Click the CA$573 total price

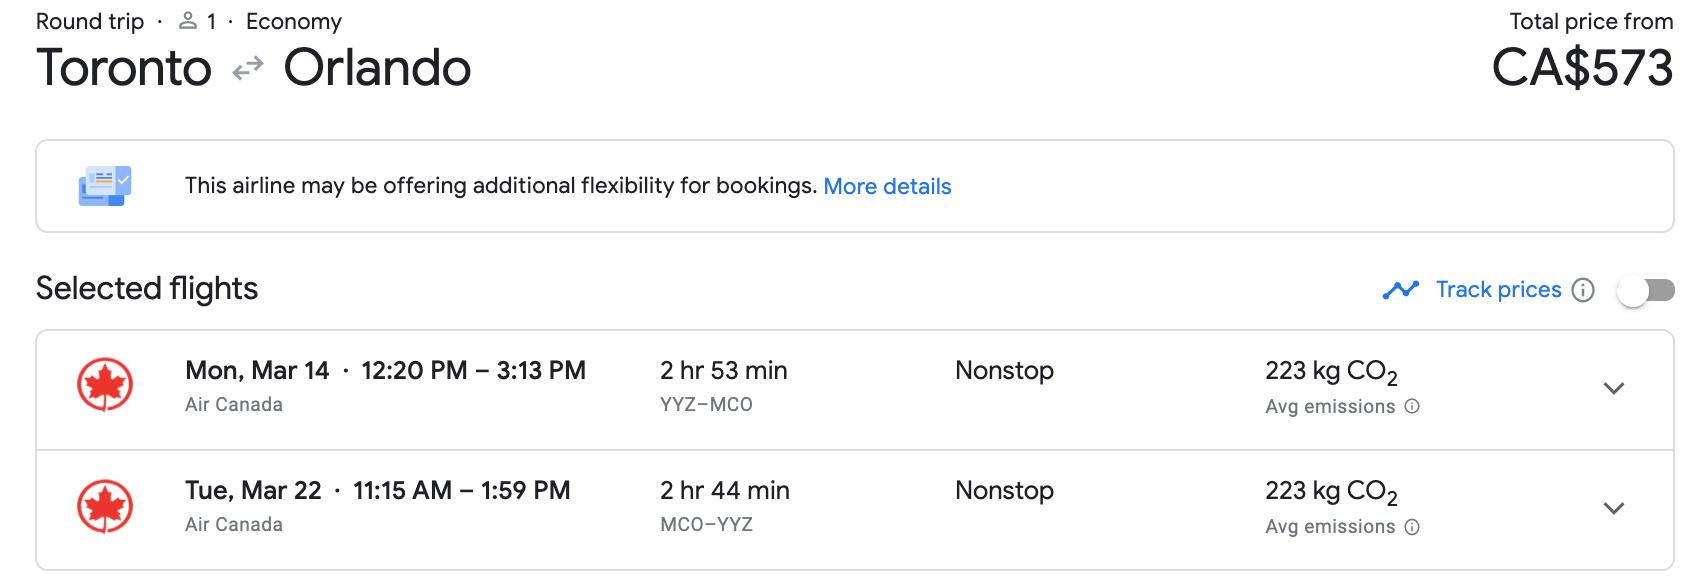1582,68
